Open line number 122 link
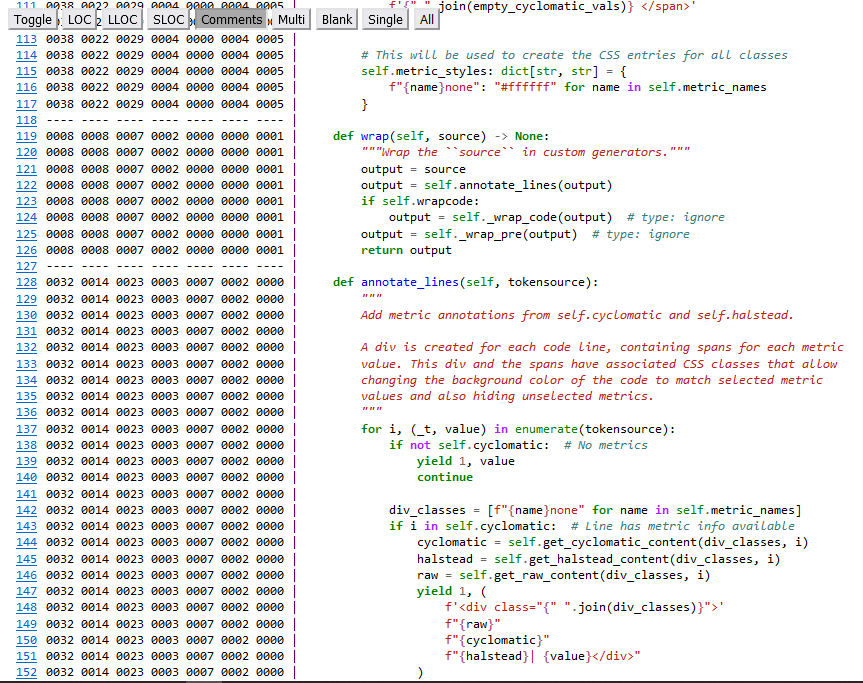The image size is (863, 683). coord(26,185)
